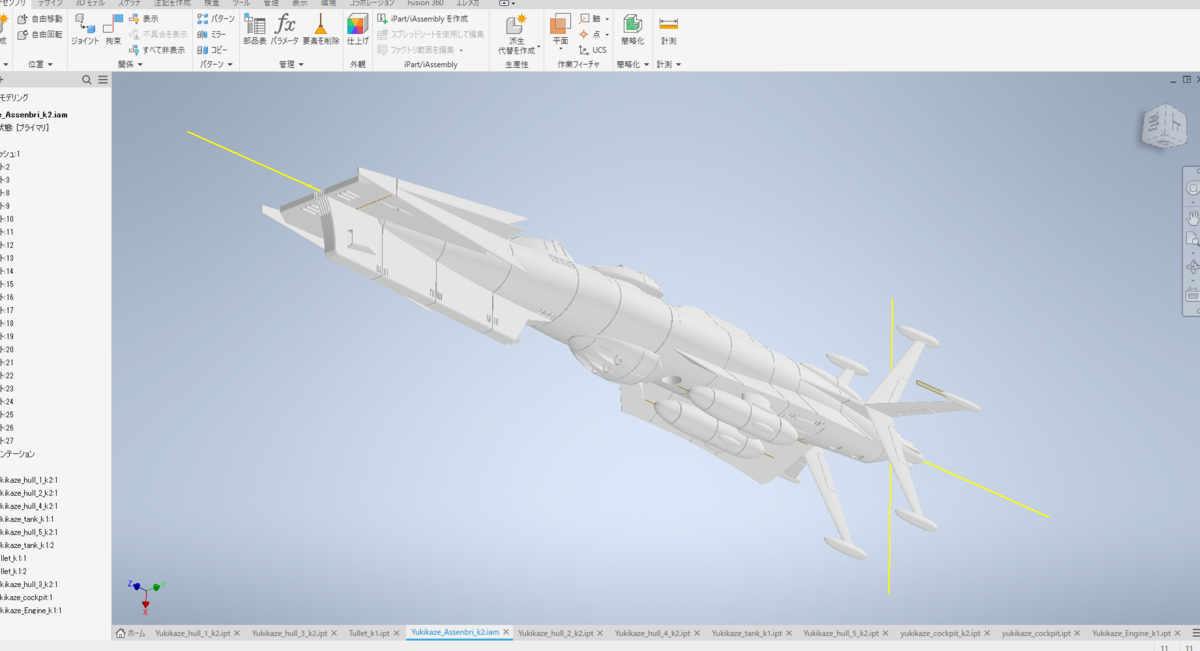Click the 簡略化 simplify icon
This screenshot has width=1200, height=651.
(x=632, y=29)
